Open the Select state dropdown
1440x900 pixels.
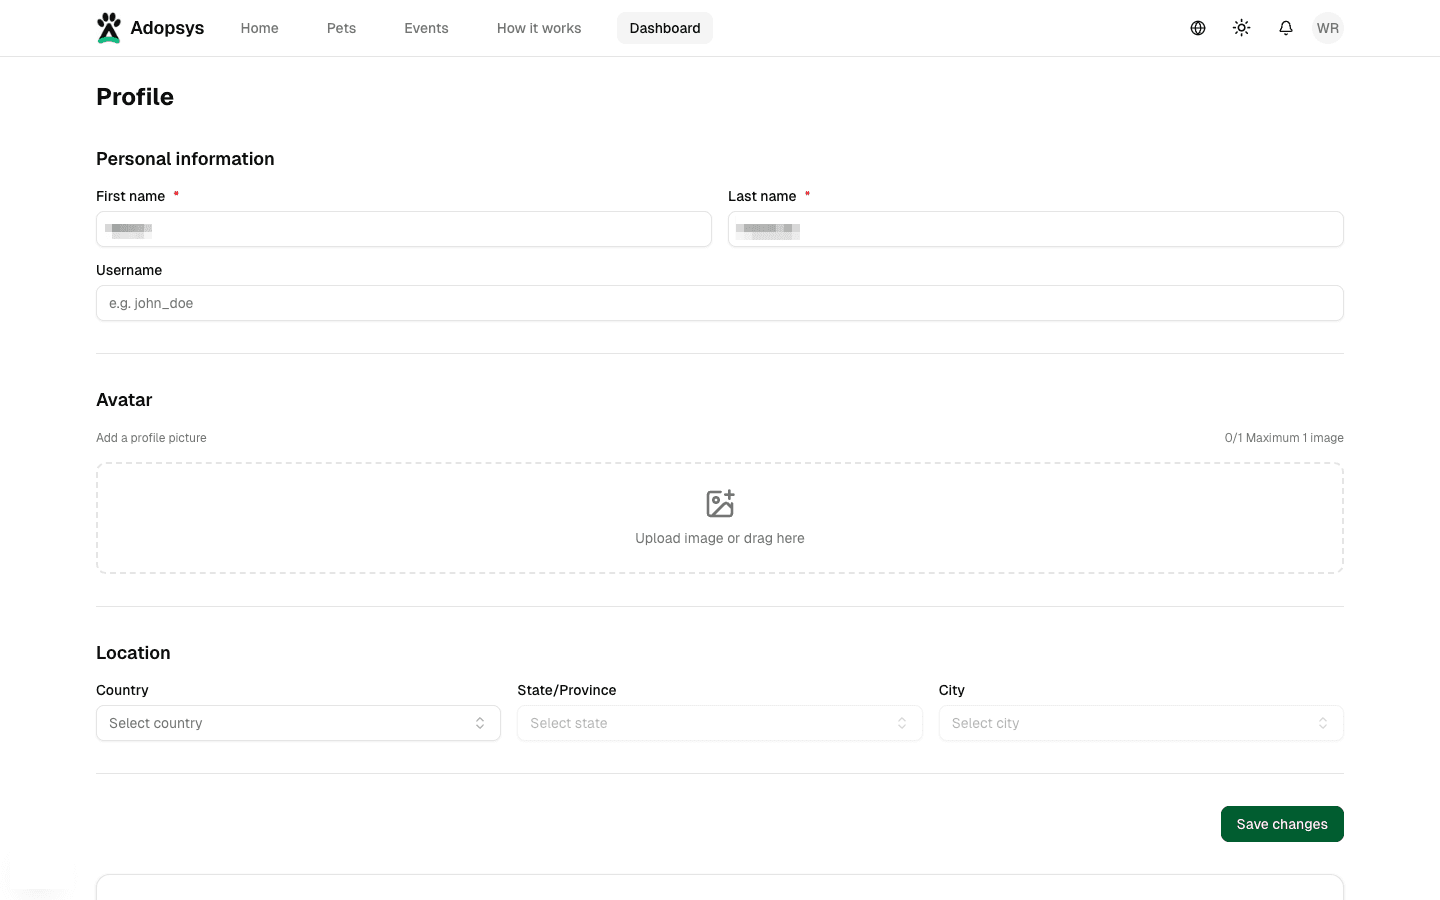720,722
